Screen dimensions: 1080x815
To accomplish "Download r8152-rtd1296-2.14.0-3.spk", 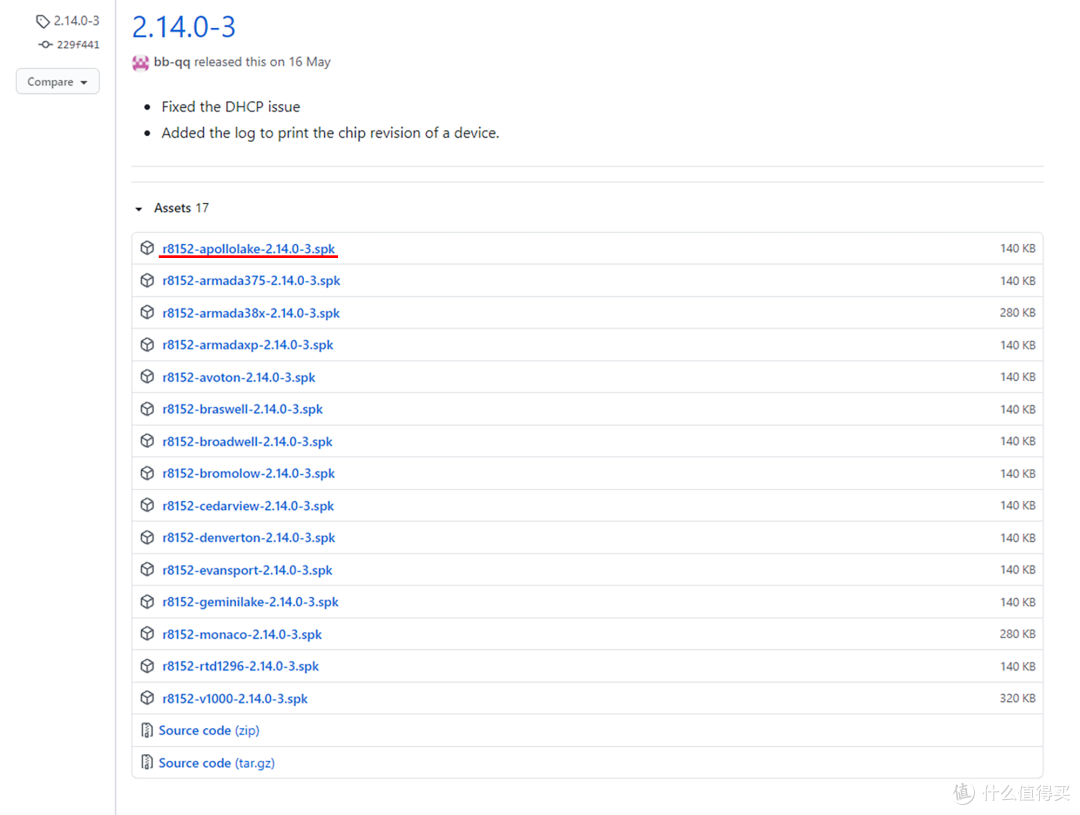I will click(240, 667).
